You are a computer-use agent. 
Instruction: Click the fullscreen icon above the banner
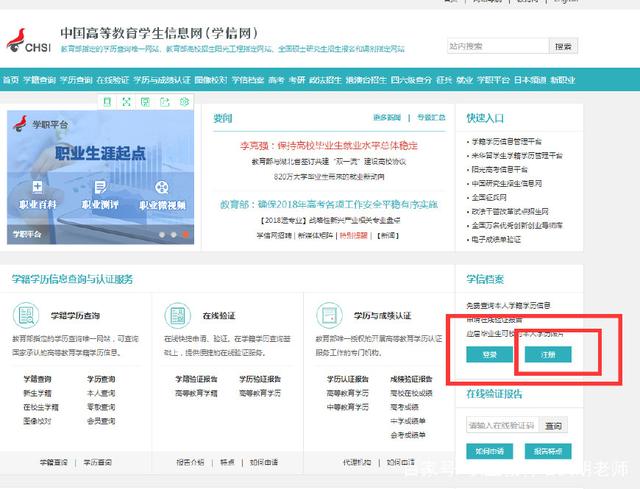point(127,102)
